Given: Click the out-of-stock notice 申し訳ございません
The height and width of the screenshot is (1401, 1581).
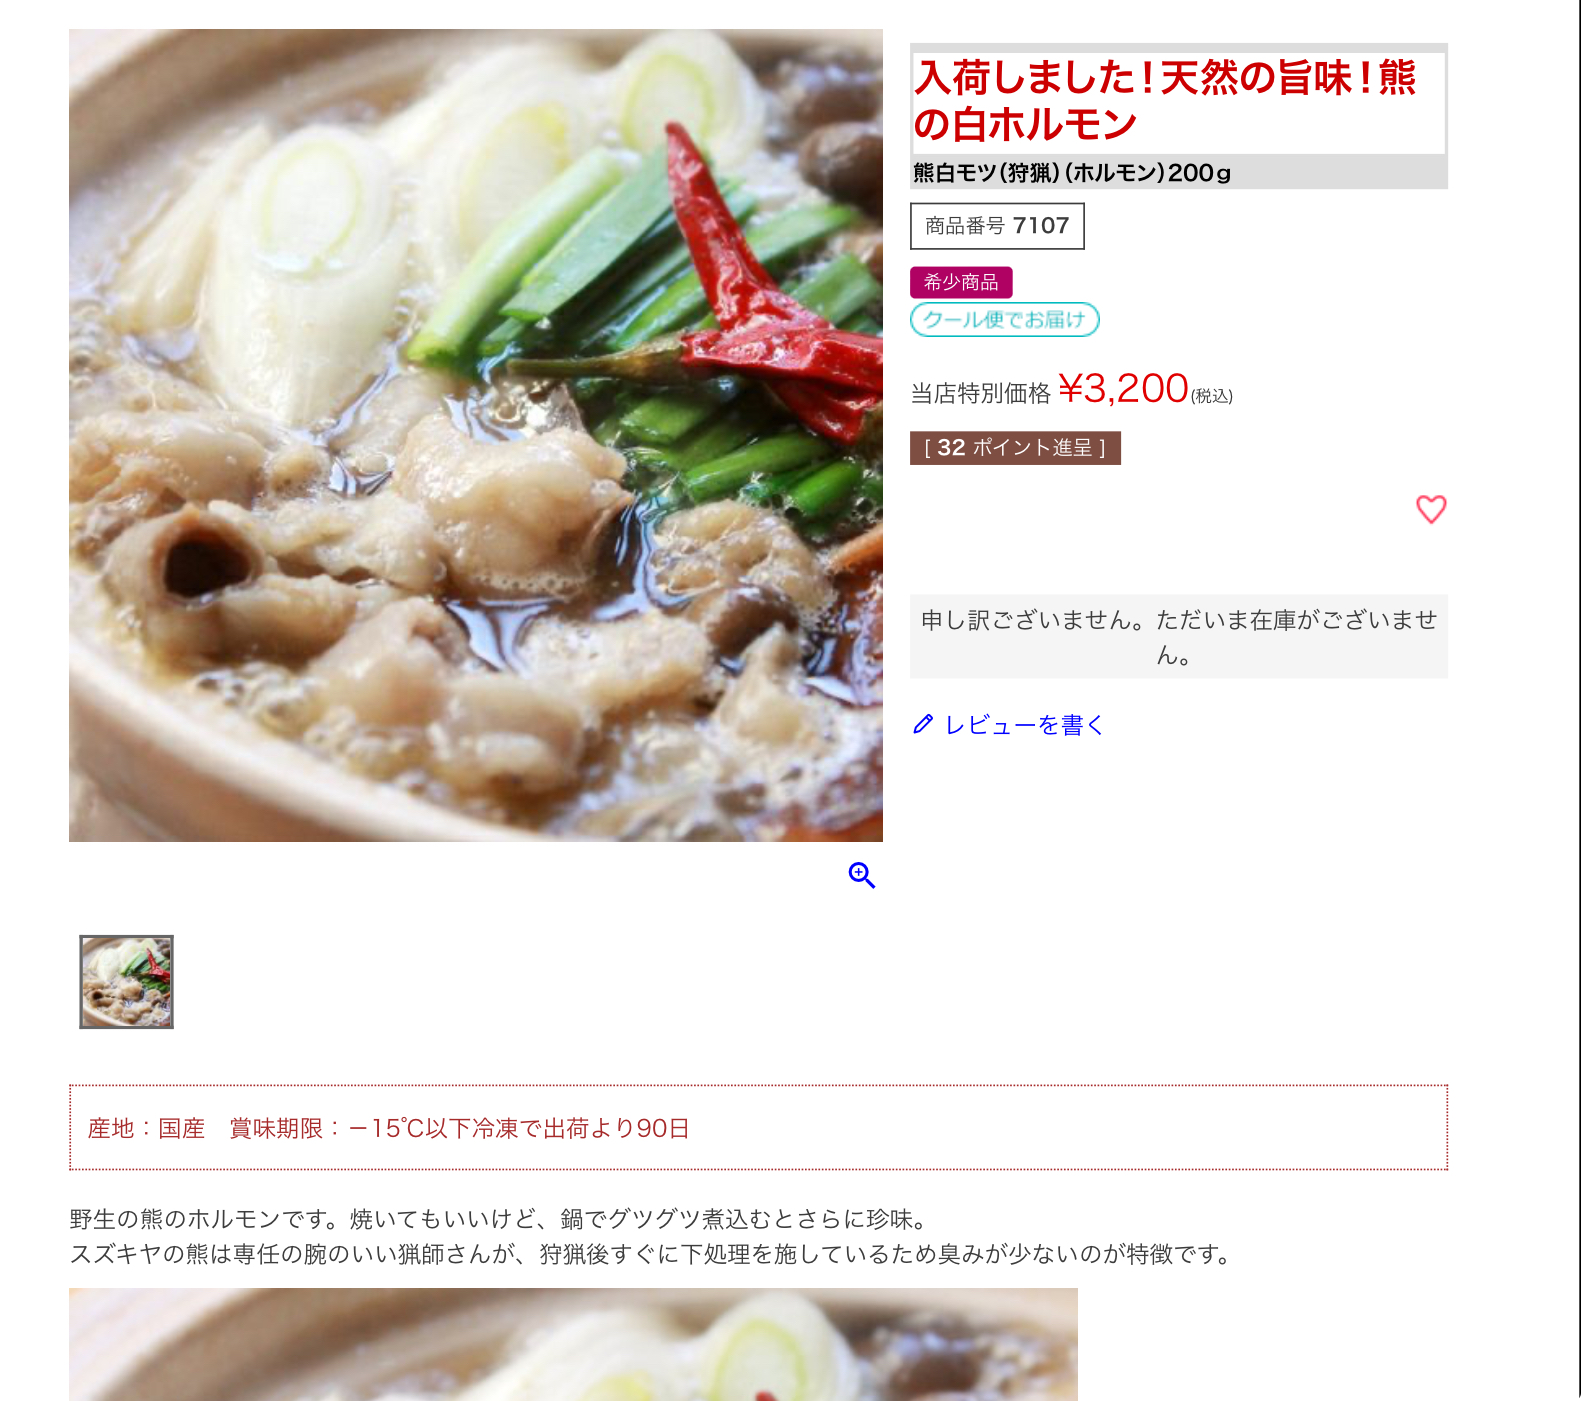Looking at the screenshot, I should pos(1179,637).
